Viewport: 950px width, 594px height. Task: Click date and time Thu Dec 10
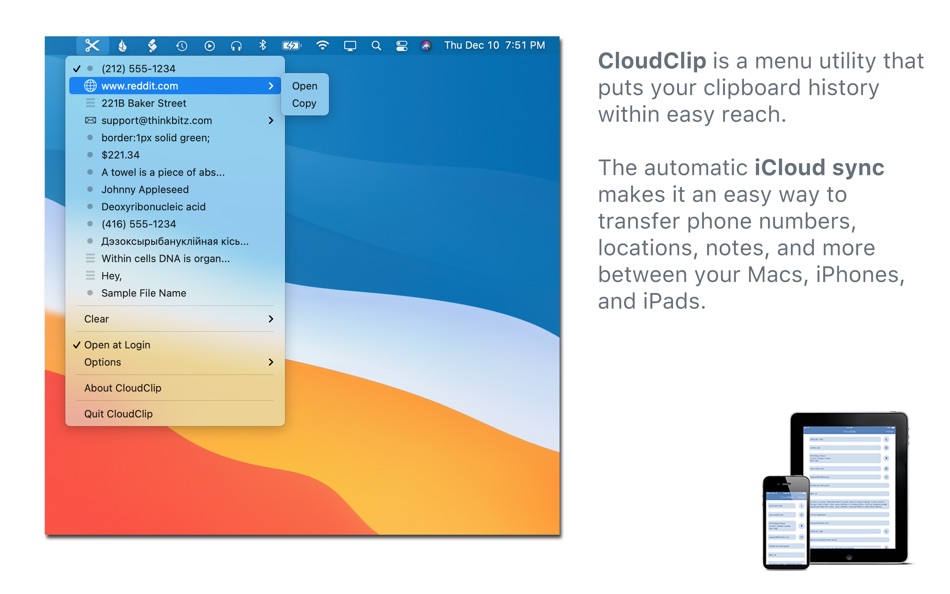click(x=494, y=45)
